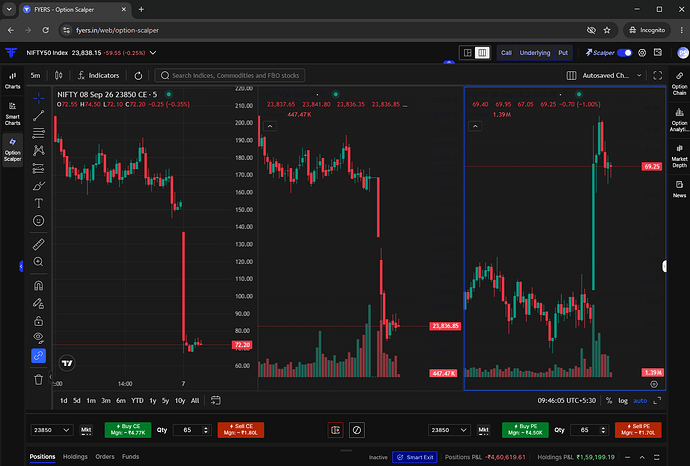The image size is (690, 466).
Task: Open go to date calendar icon
Action: tap(216, 400)
